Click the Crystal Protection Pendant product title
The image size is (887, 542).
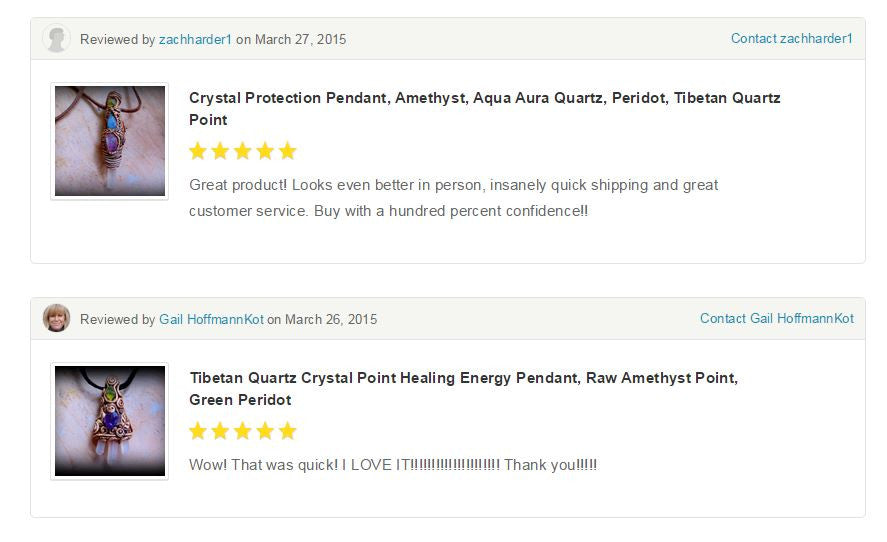pos(484,109)
